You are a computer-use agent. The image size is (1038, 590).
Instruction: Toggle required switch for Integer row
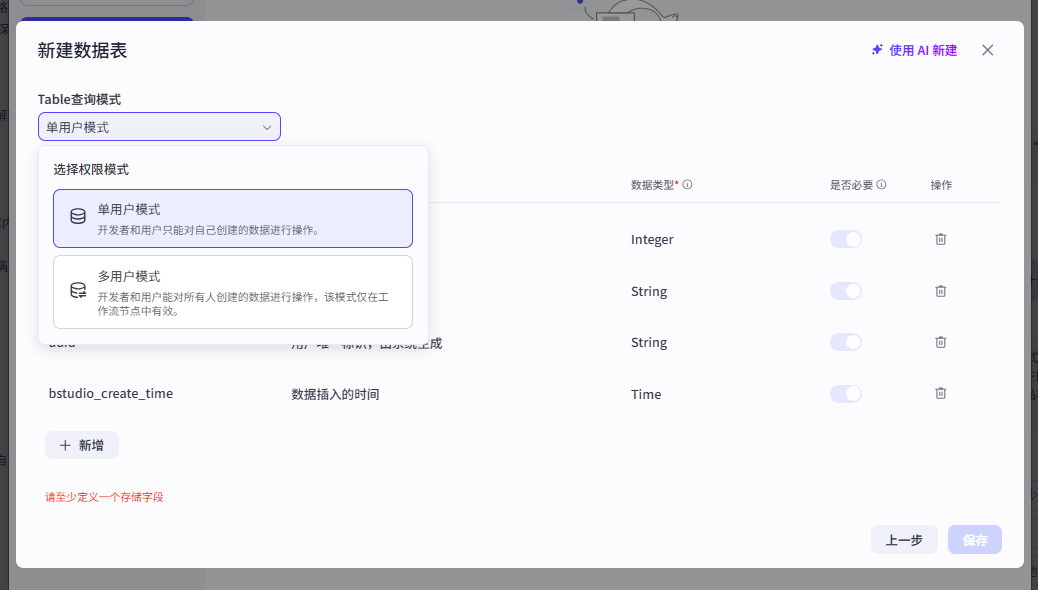tap(845, 239)
